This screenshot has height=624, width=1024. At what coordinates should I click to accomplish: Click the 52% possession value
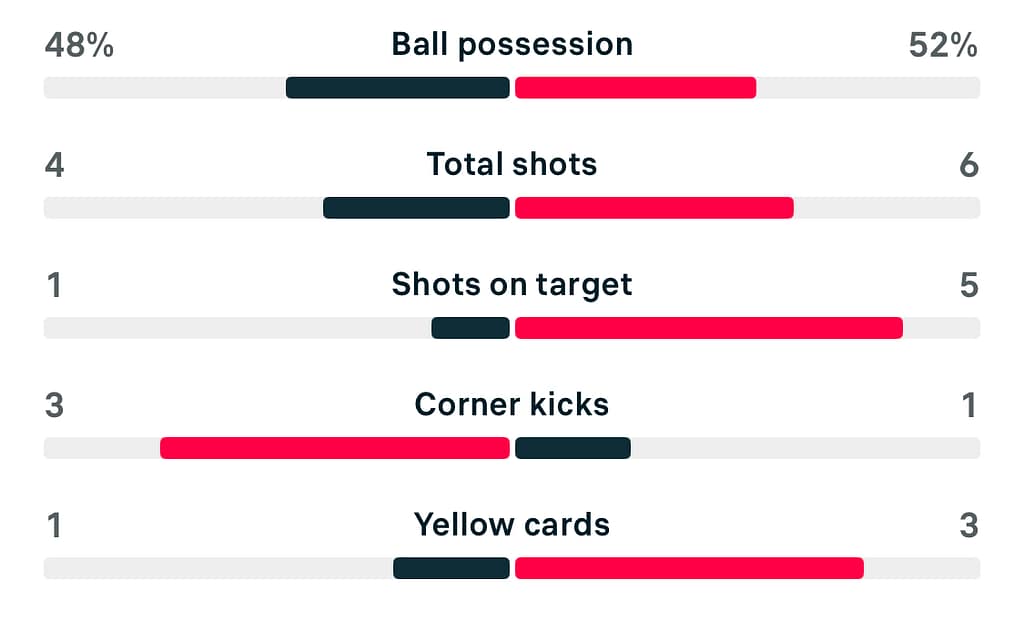[943, 45]
